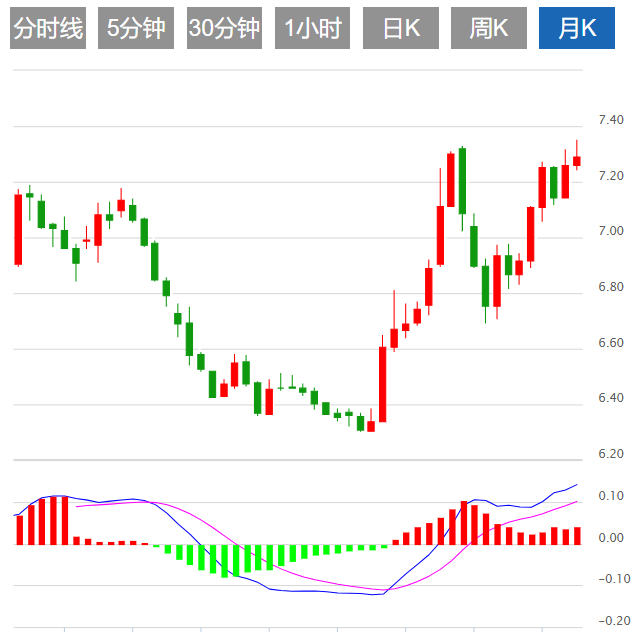The width and height of the screenshot is (641, 632).
Task: Select the 5分钟 chart tab
Action: pyautogui.click(x=136, y=29)
